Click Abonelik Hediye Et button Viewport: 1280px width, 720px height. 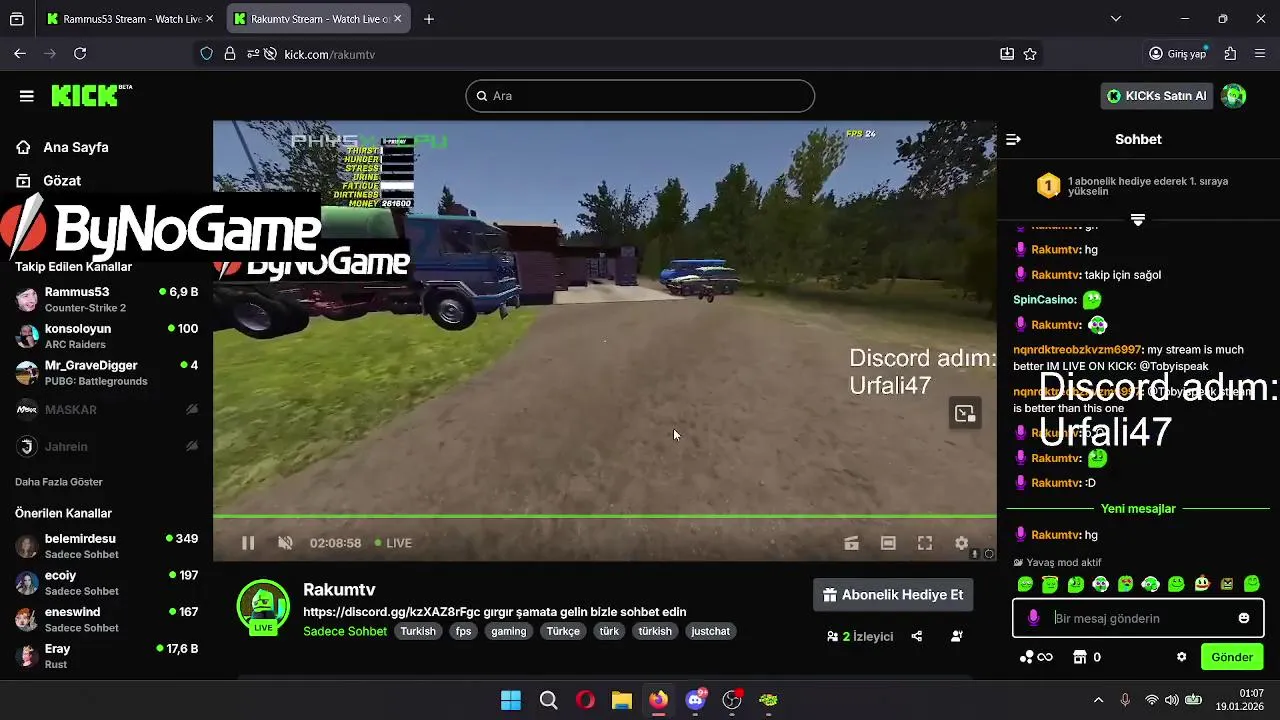tap(893, 595)
